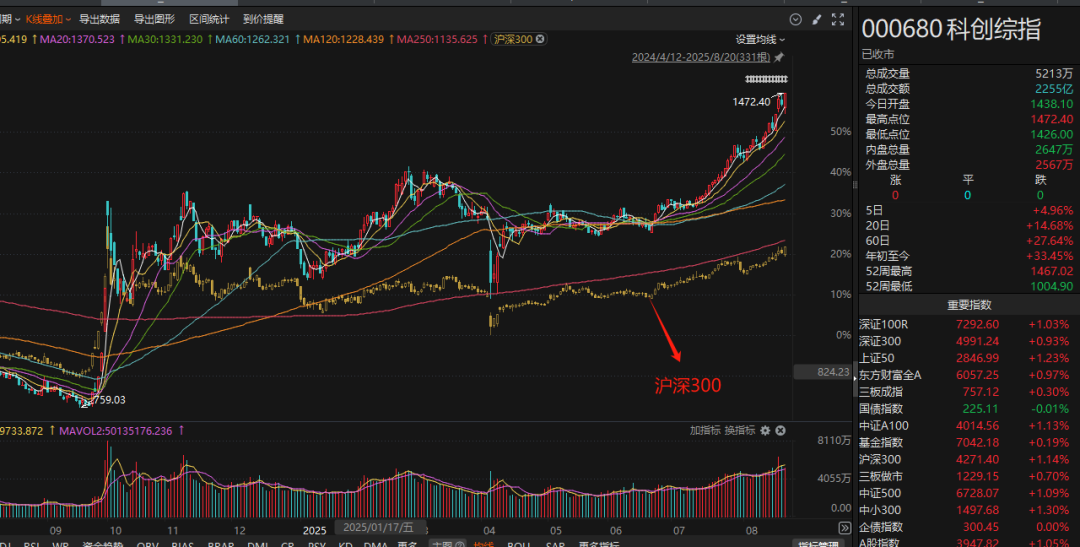Open 区间统计 from the toolbar

209,19
